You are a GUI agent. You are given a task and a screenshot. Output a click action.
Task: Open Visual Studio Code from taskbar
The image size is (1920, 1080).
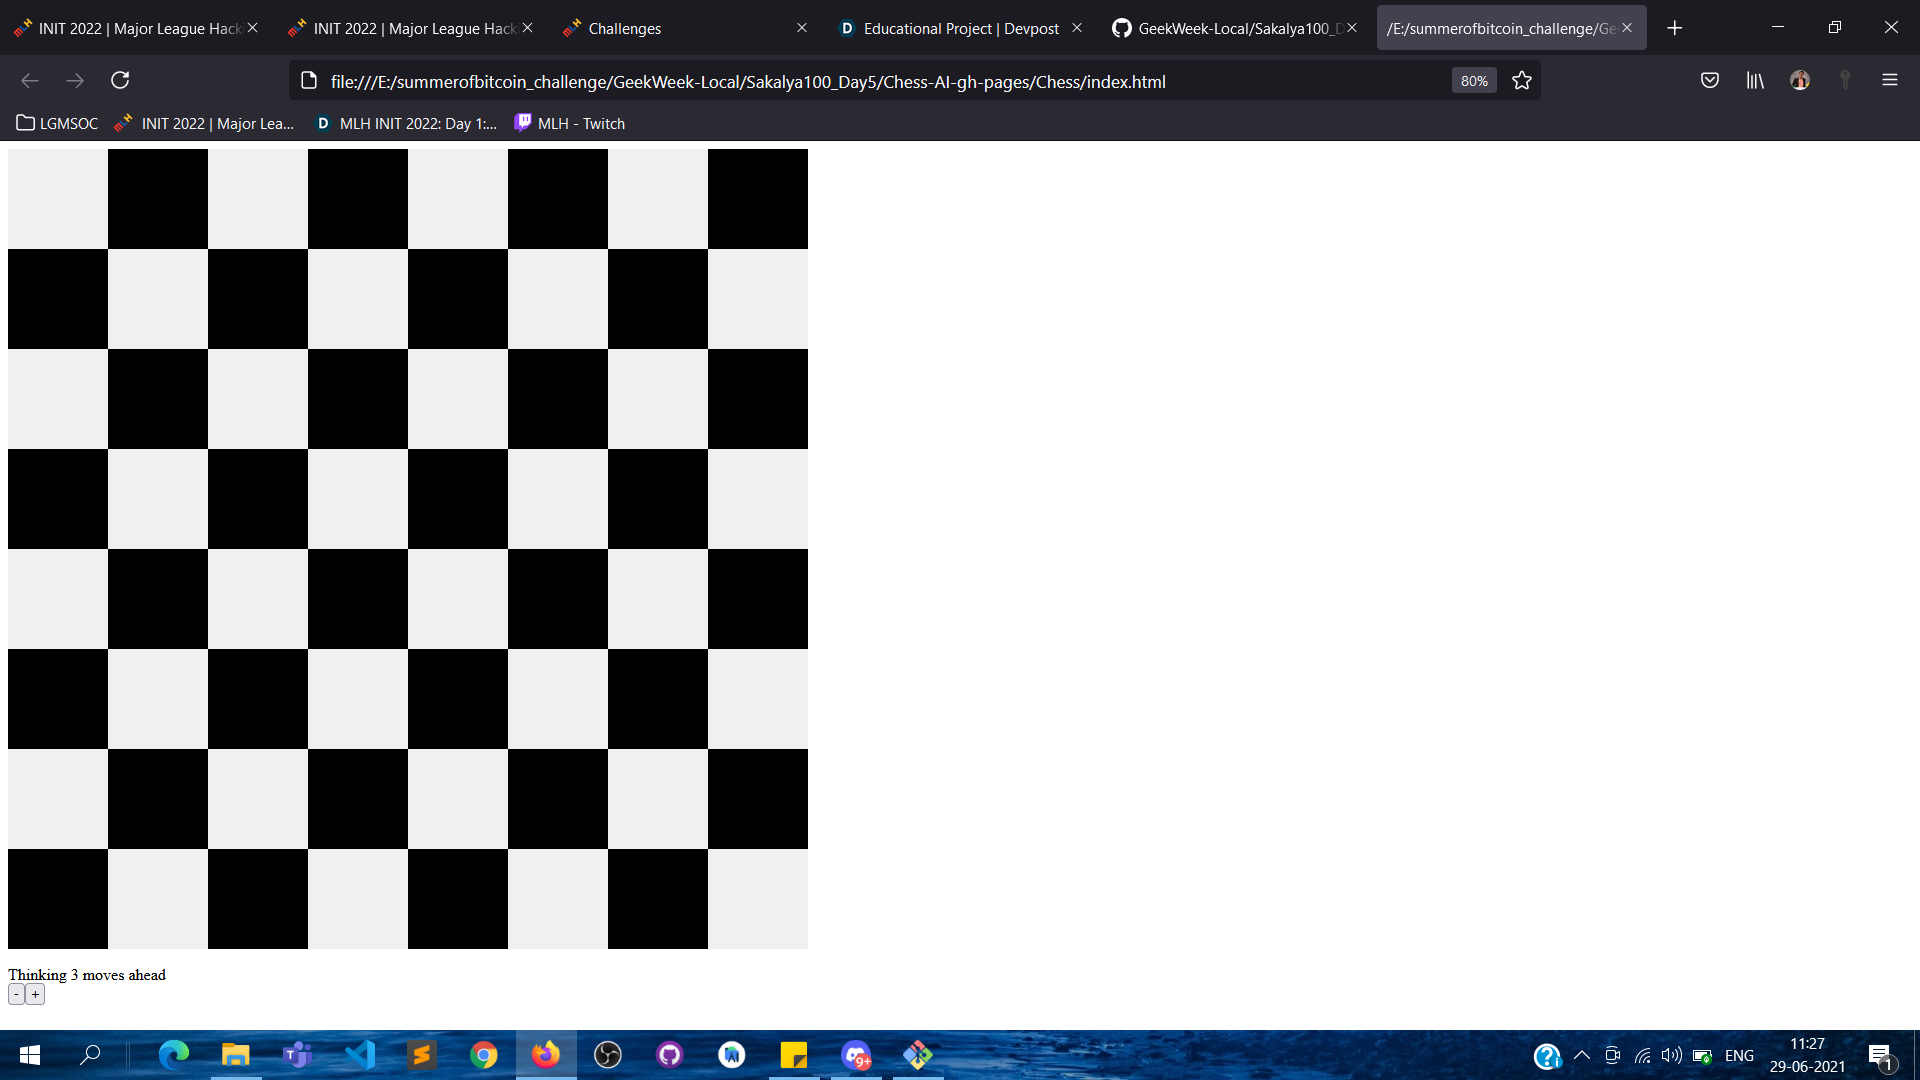click(x=360, y=1055)
